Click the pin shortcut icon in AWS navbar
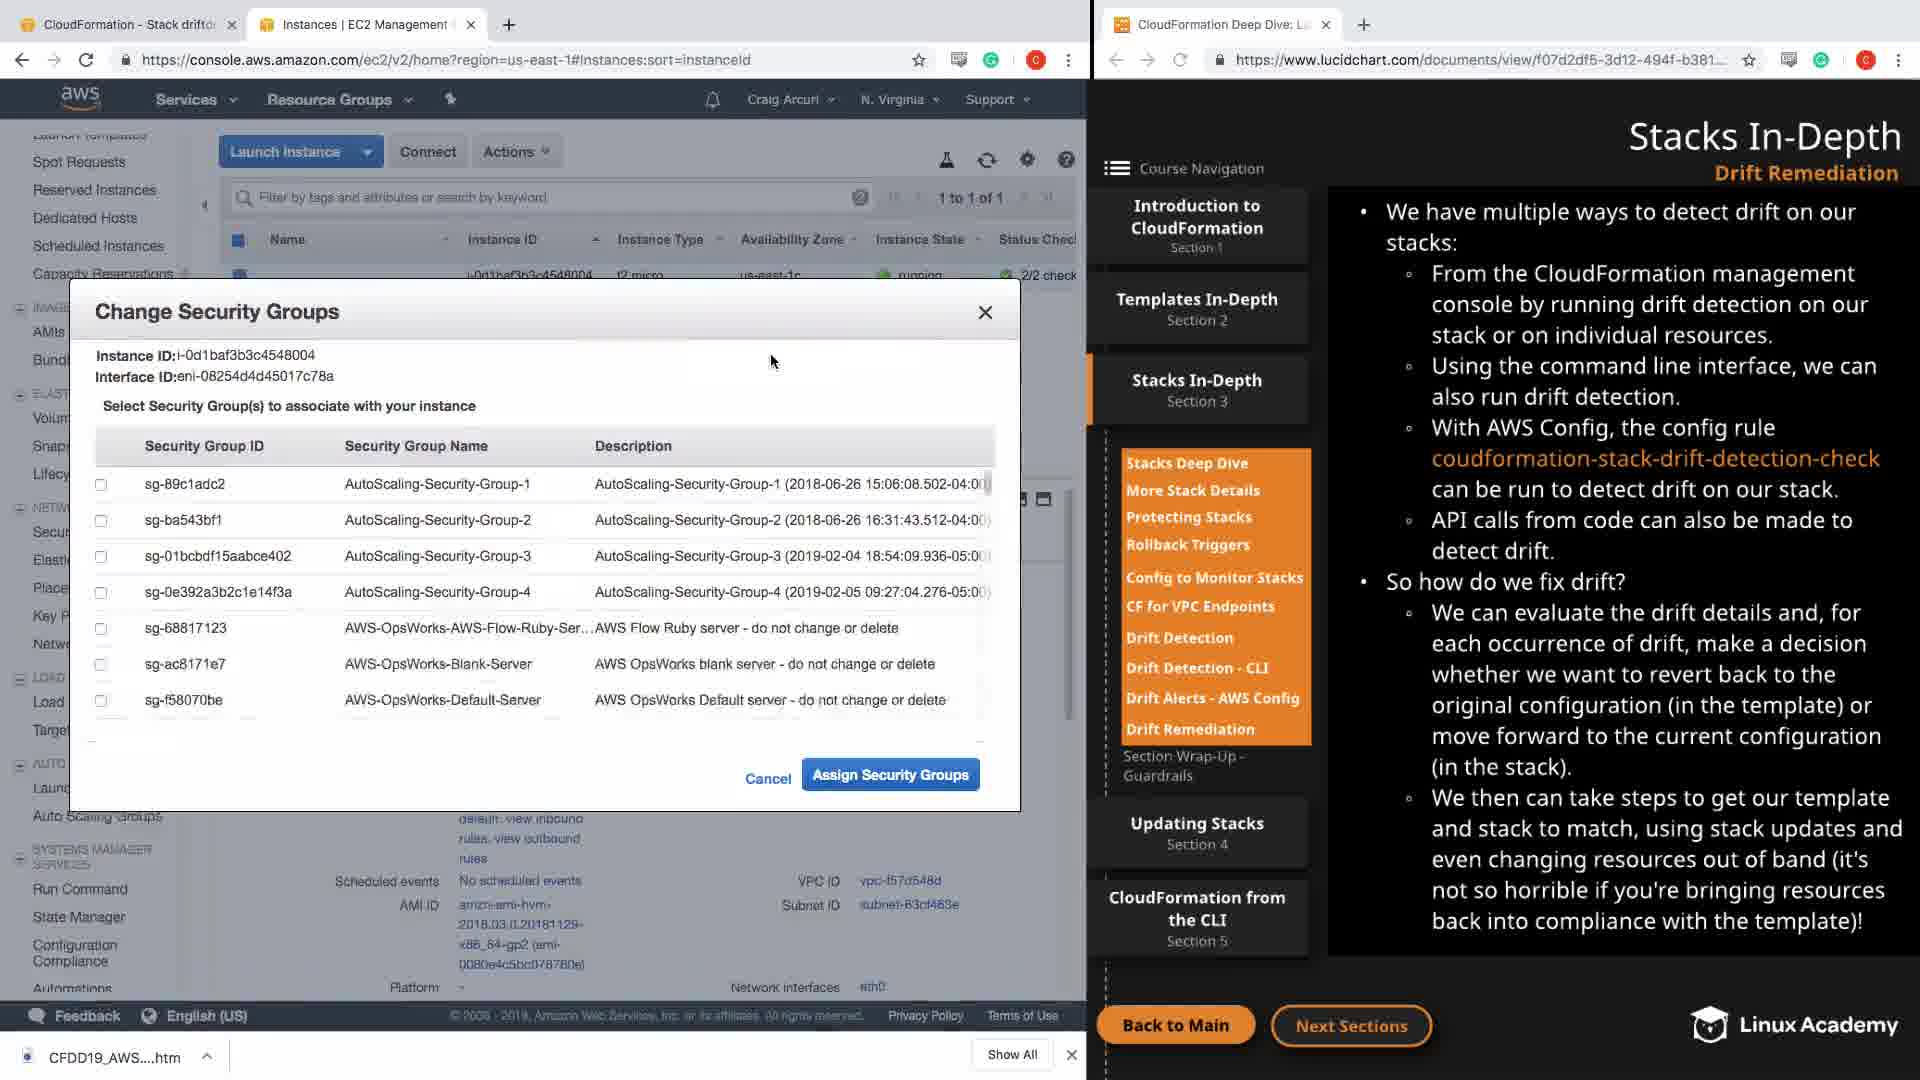 450,99
